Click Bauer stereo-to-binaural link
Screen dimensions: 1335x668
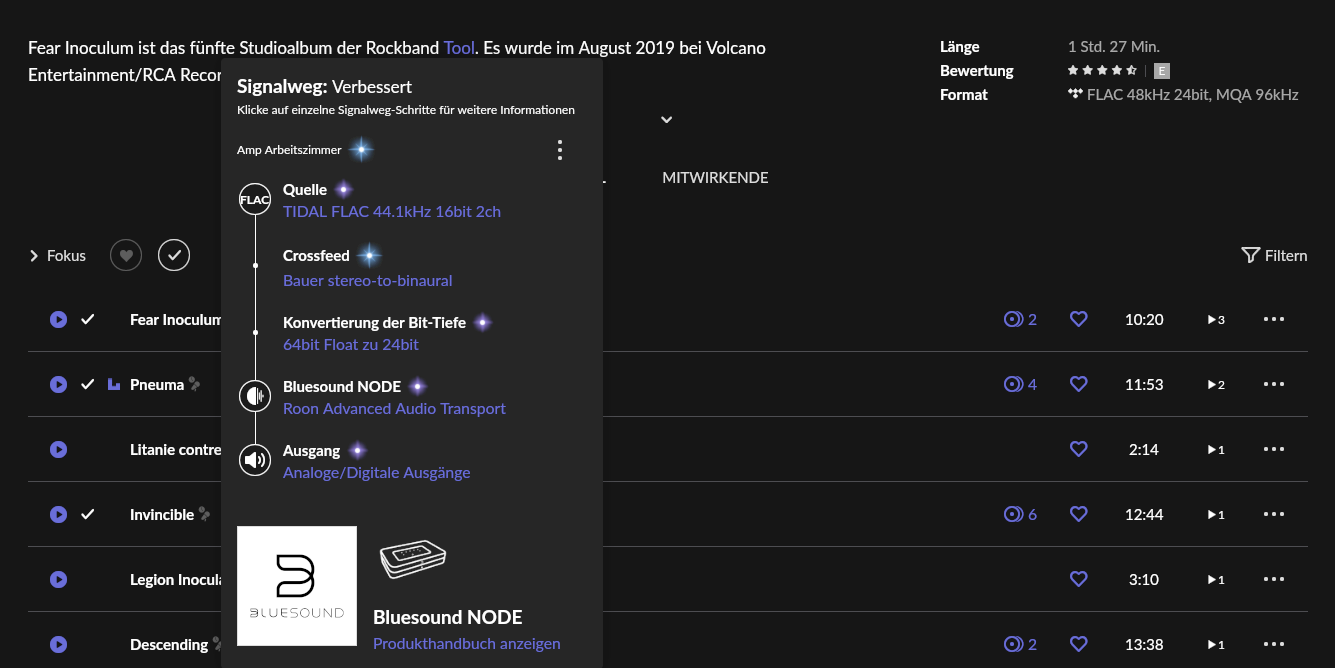(368, 281)
